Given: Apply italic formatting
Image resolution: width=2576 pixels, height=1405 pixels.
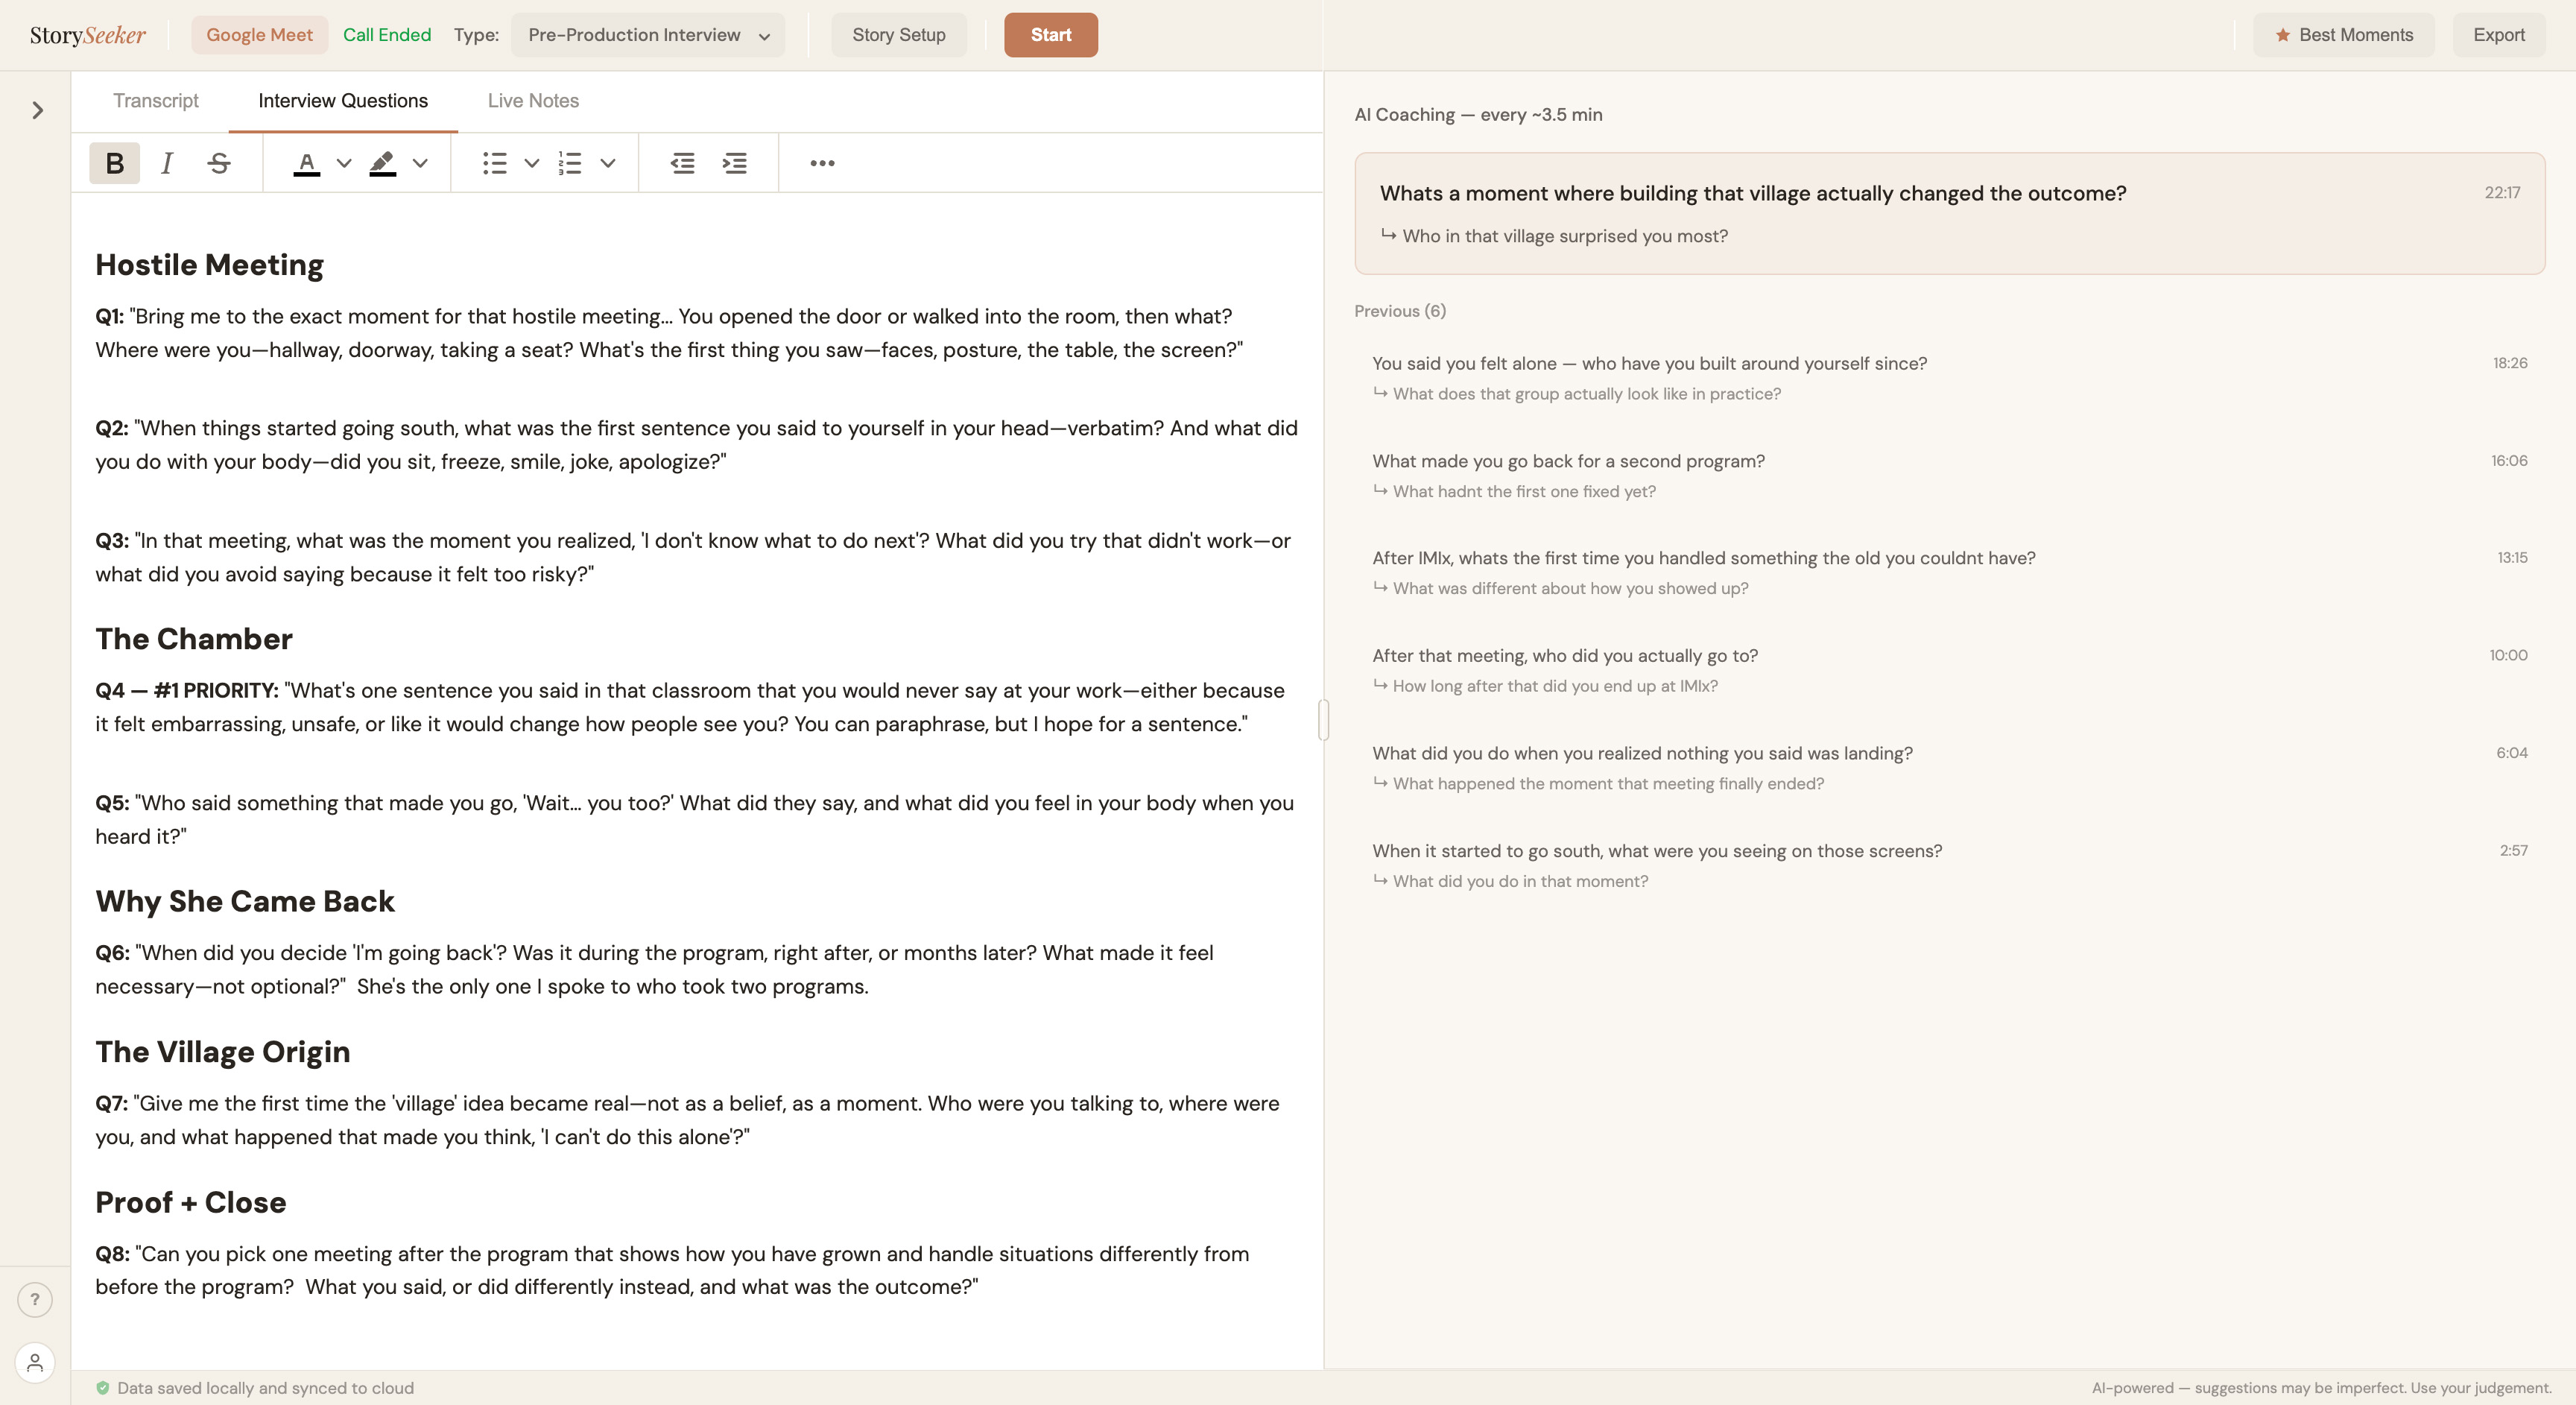Looking at the screenshot, I should tap(167, 163).
